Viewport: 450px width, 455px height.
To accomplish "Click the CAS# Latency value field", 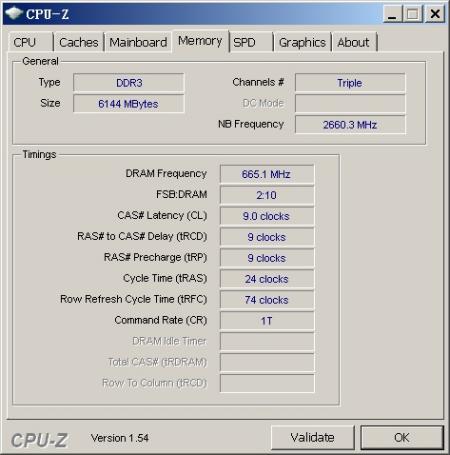I will tap(267, 216).
